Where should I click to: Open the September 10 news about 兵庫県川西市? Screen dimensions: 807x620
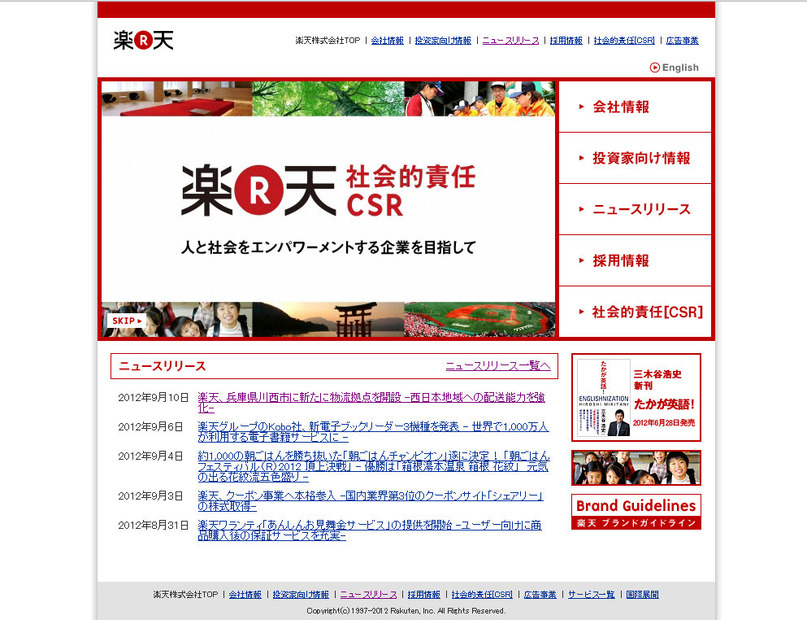click(x=371, y=402)
